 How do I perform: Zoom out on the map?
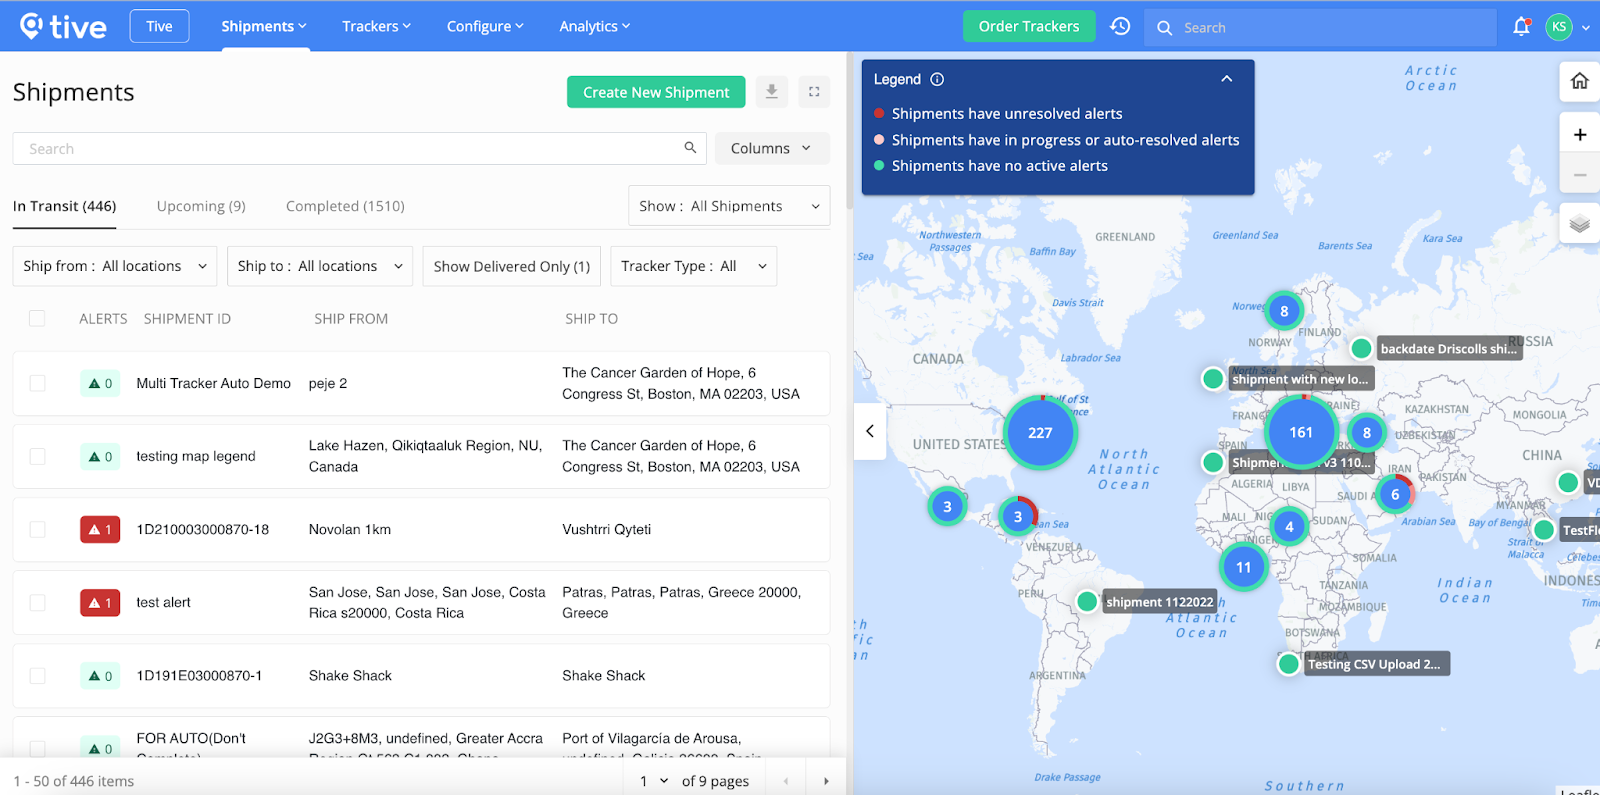tap(1580, 174)
